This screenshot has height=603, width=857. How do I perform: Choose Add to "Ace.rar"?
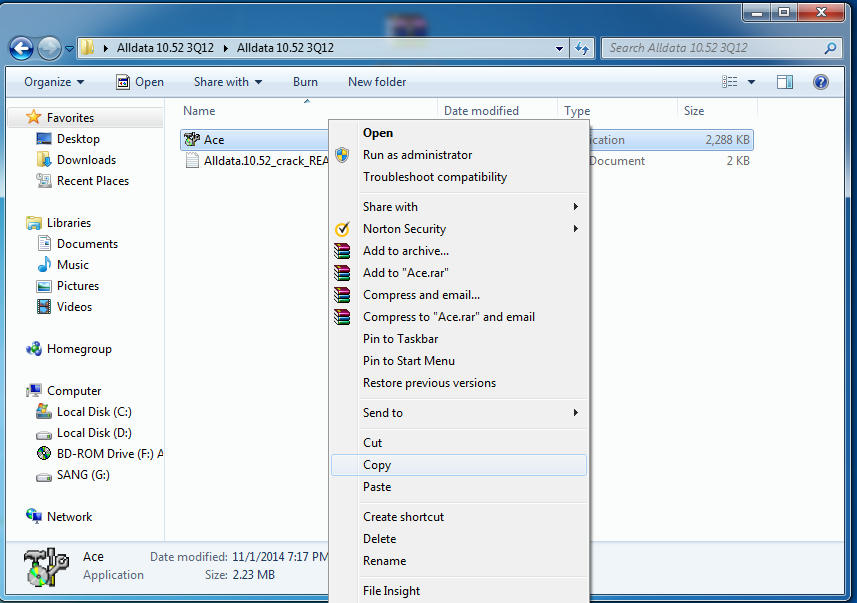(458, 273)
